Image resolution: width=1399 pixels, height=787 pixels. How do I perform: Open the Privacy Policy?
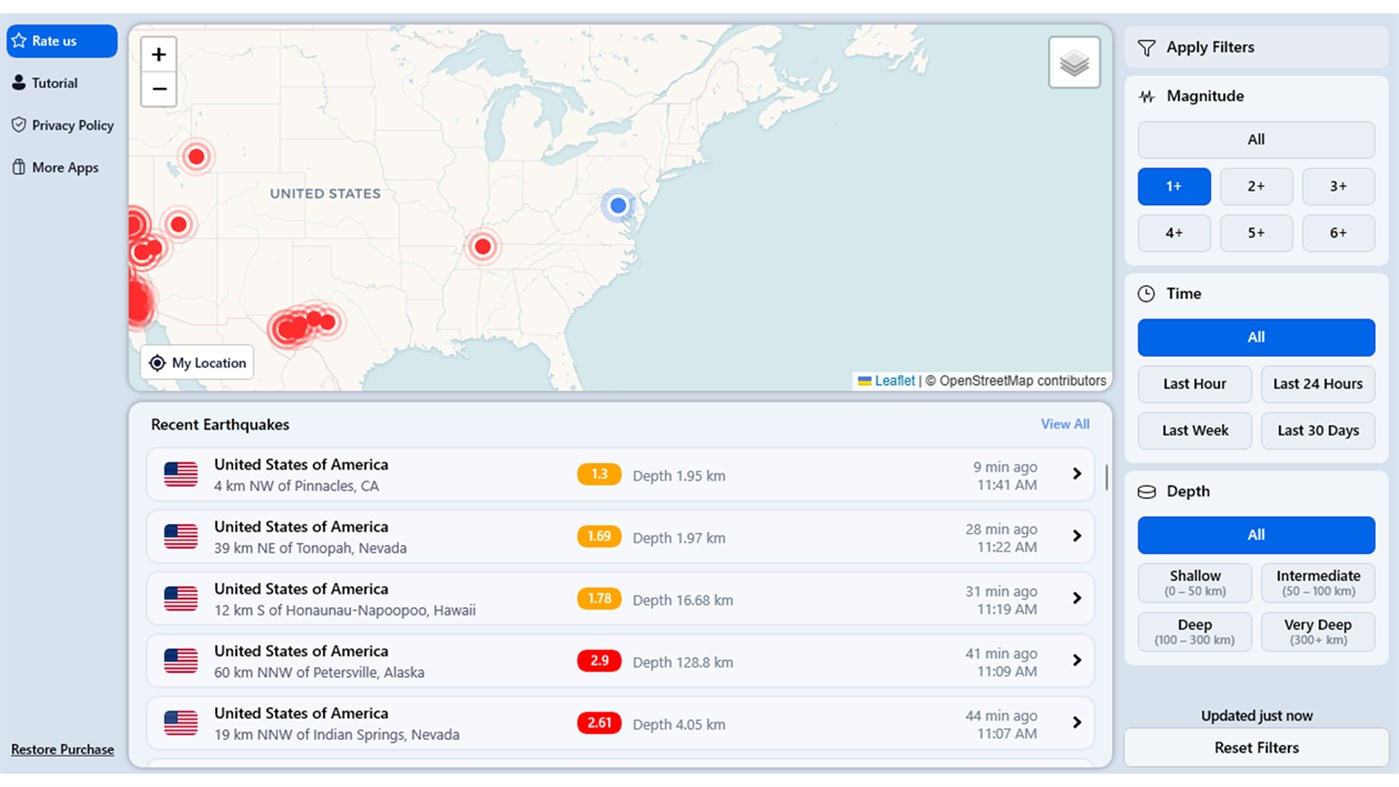(x=62, y=125)
